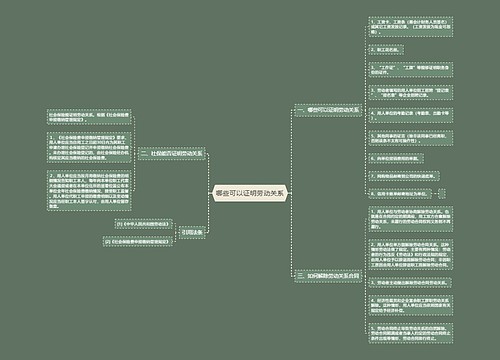
Task: Select the five-line 用人单位 node under branch 二
Action: 89,147
